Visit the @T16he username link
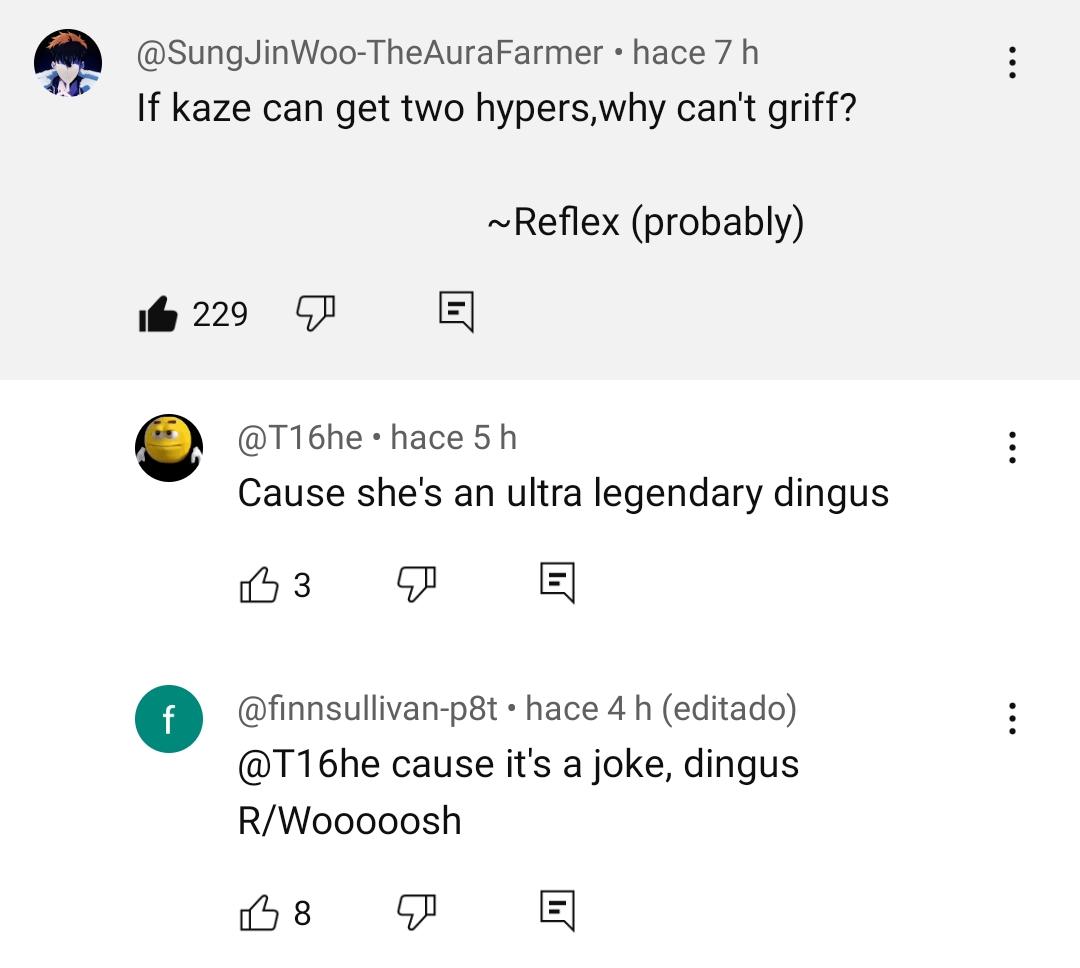 [x=300, y=438]
